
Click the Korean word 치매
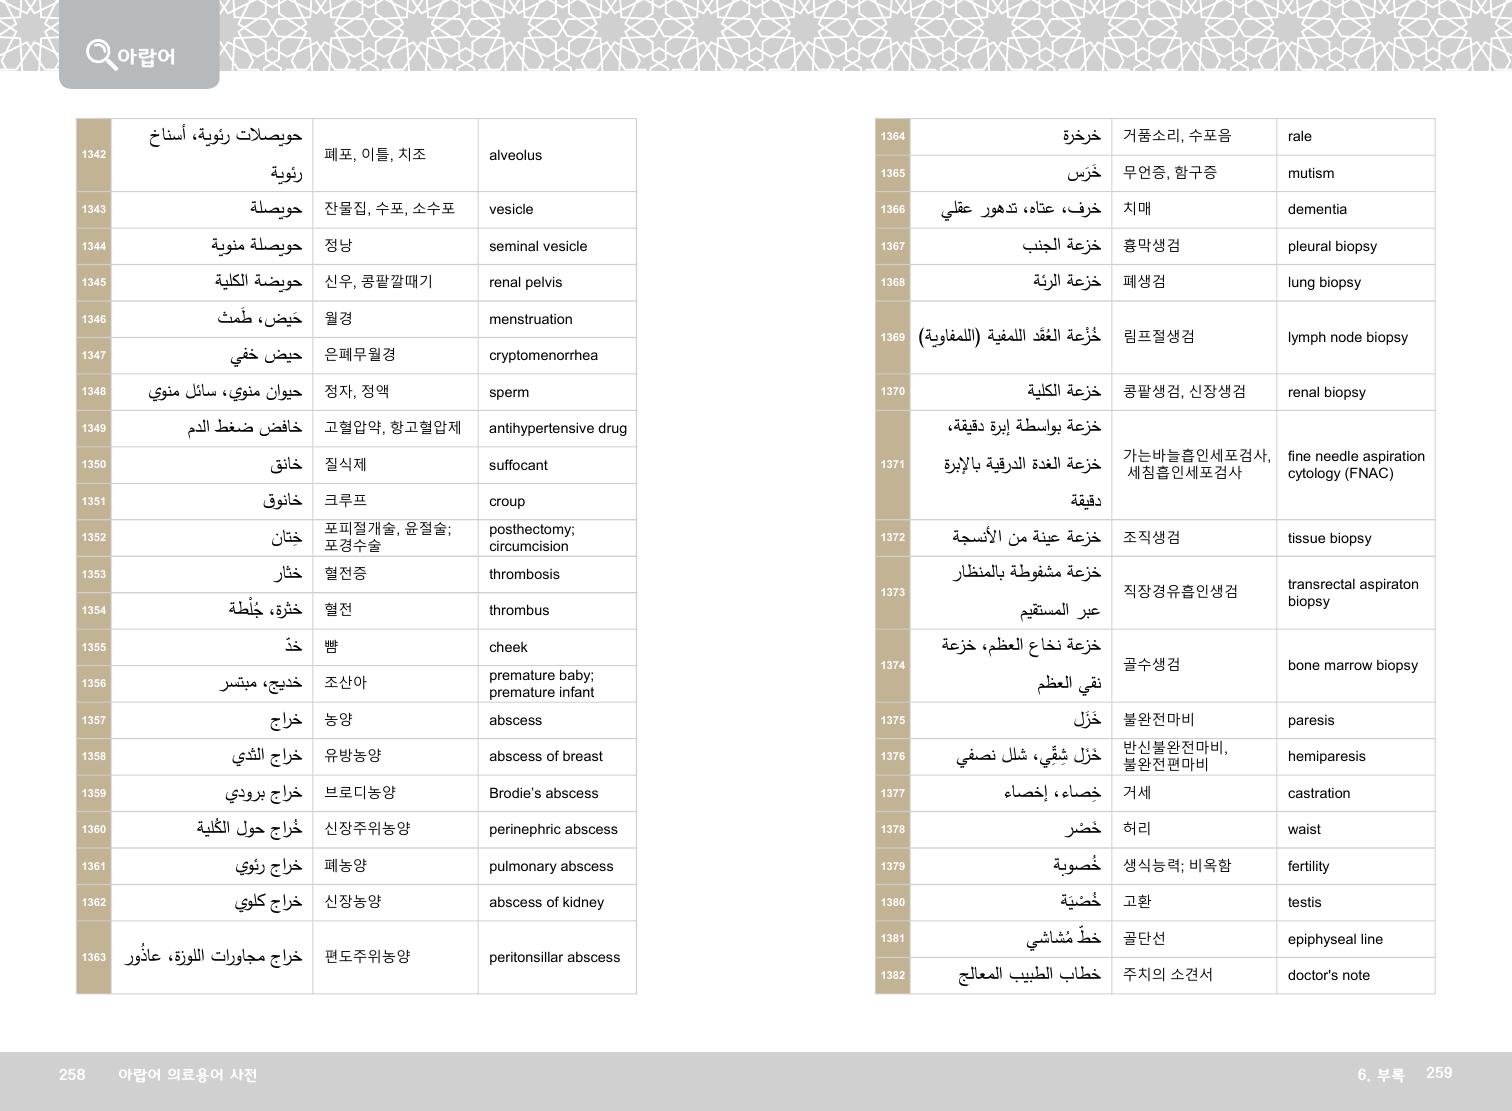tap(1137, 209)
